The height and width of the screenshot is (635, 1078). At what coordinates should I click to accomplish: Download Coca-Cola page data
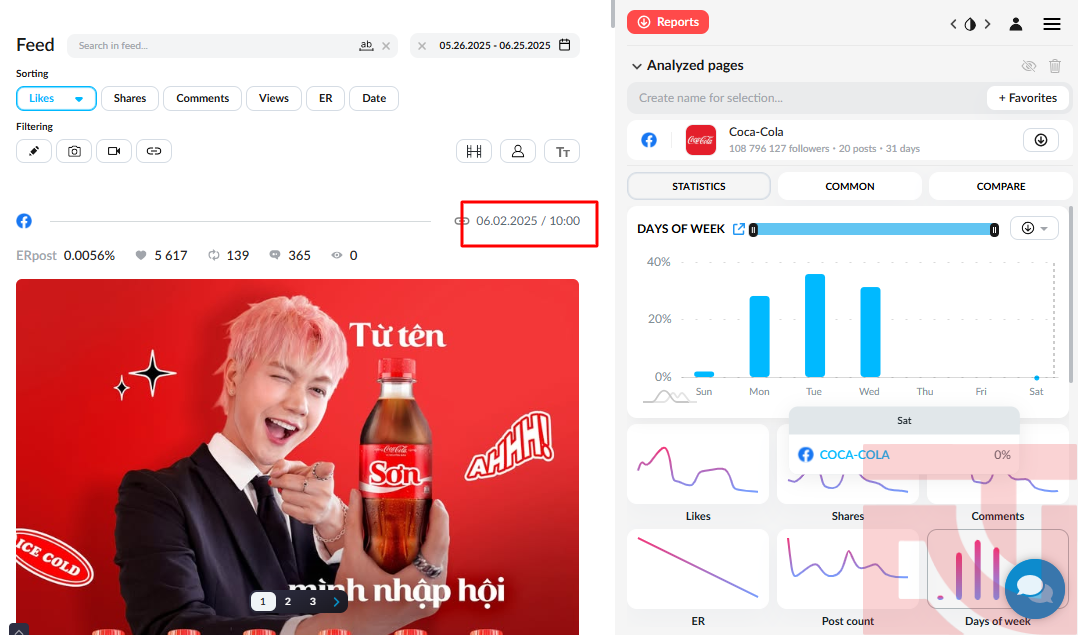(1041, 140)
